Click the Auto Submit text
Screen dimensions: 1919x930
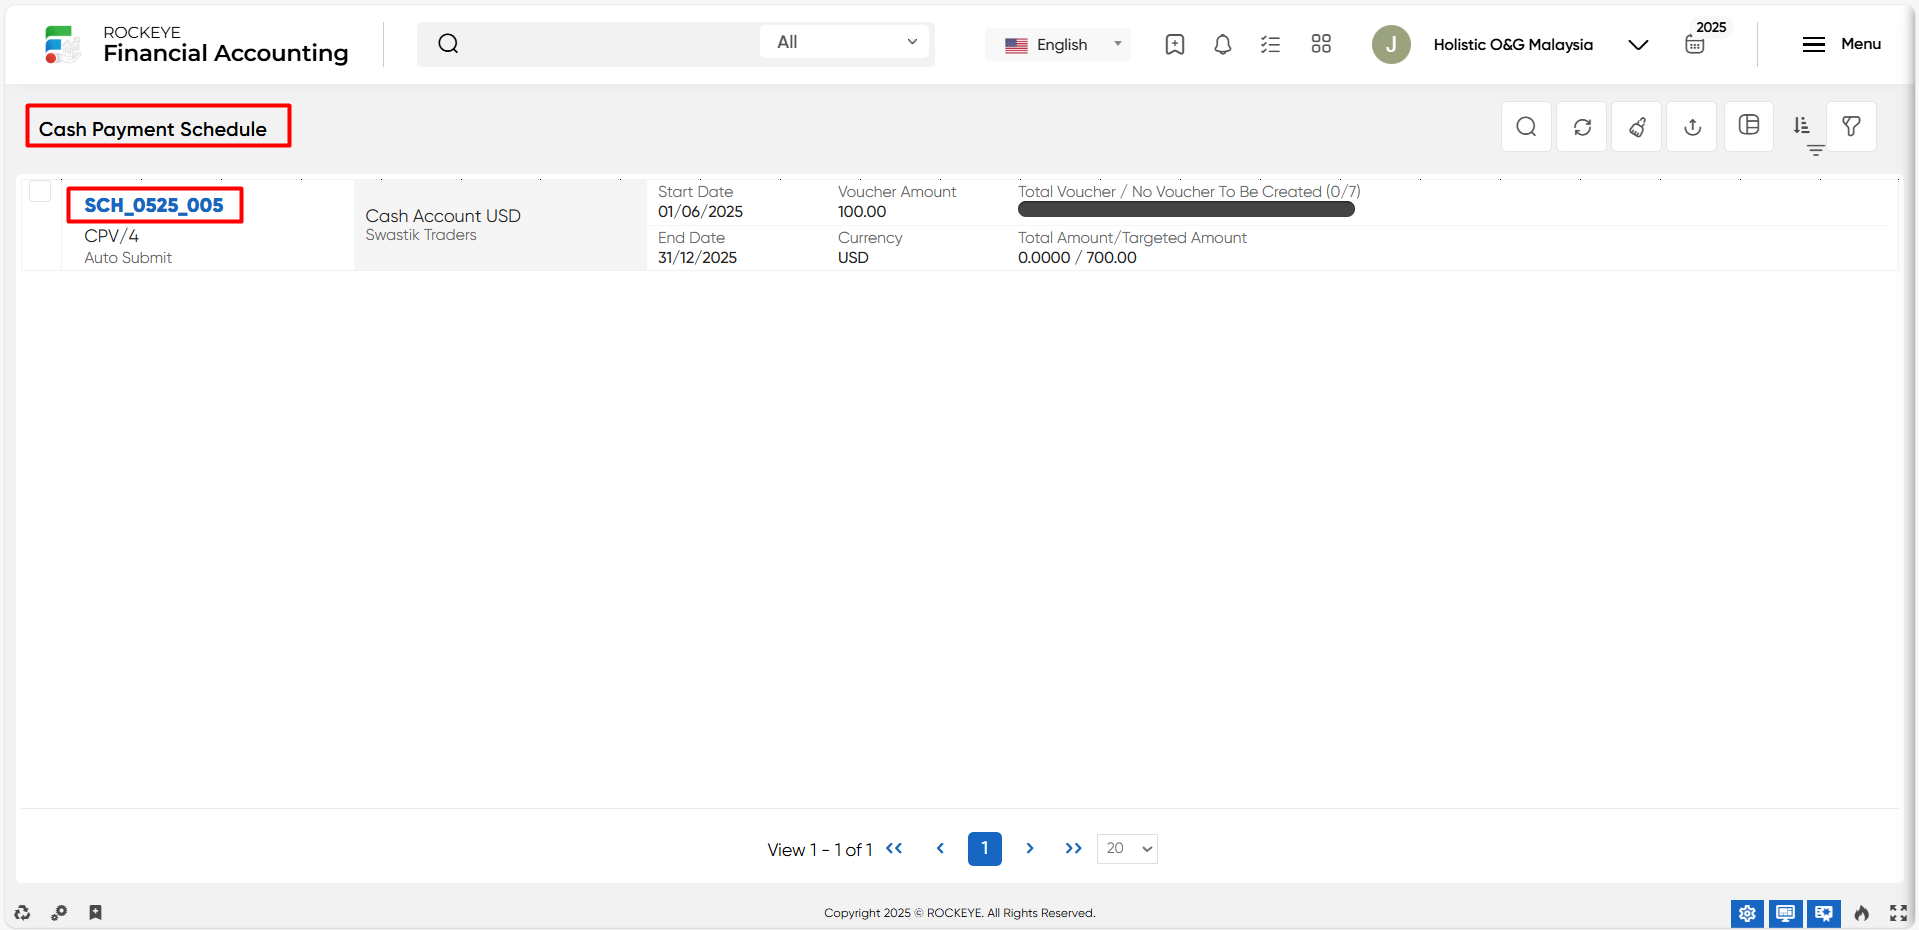[x=128, y=258]
